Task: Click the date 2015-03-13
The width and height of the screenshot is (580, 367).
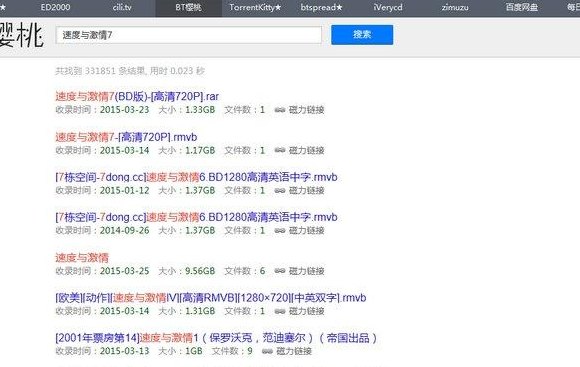Action: point(125,351)
